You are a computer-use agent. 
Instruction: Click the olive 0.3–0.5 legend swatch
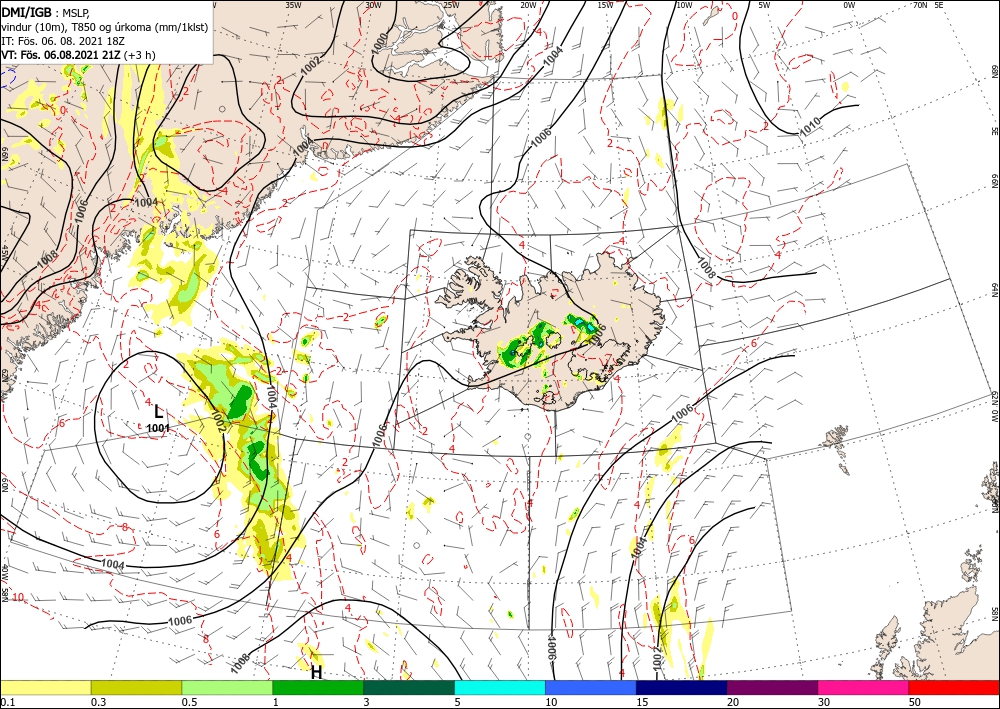tap(136, 687)
